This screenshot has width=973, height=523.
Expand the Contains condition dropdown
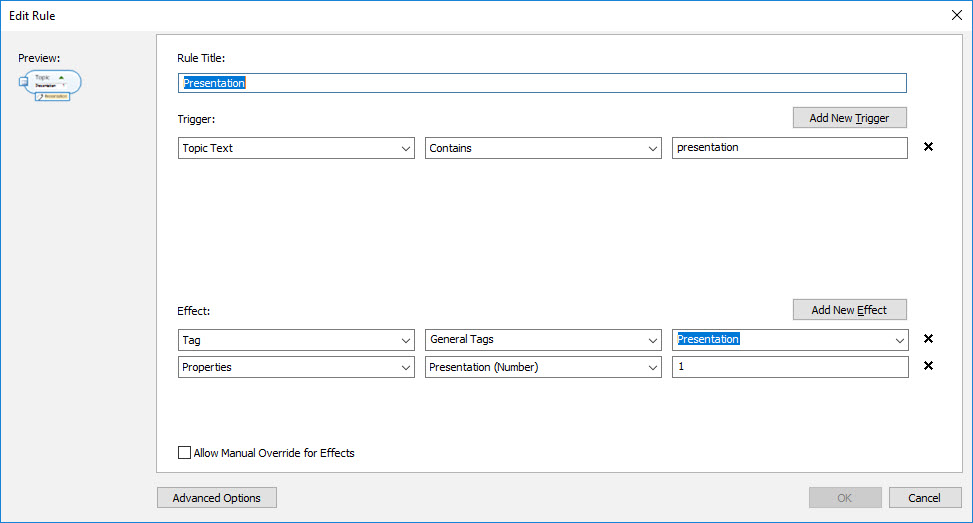click(x=543, y=148)
